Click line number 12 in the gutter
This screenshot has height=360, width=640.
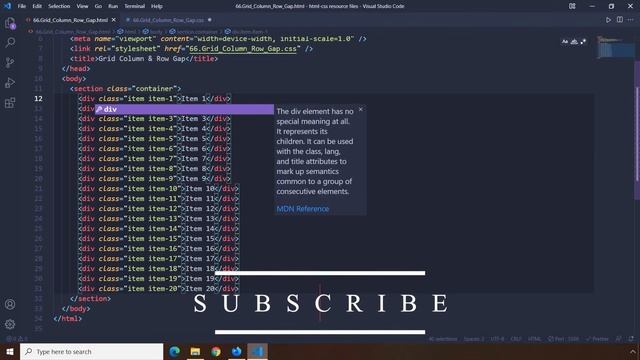coord(38,98)
